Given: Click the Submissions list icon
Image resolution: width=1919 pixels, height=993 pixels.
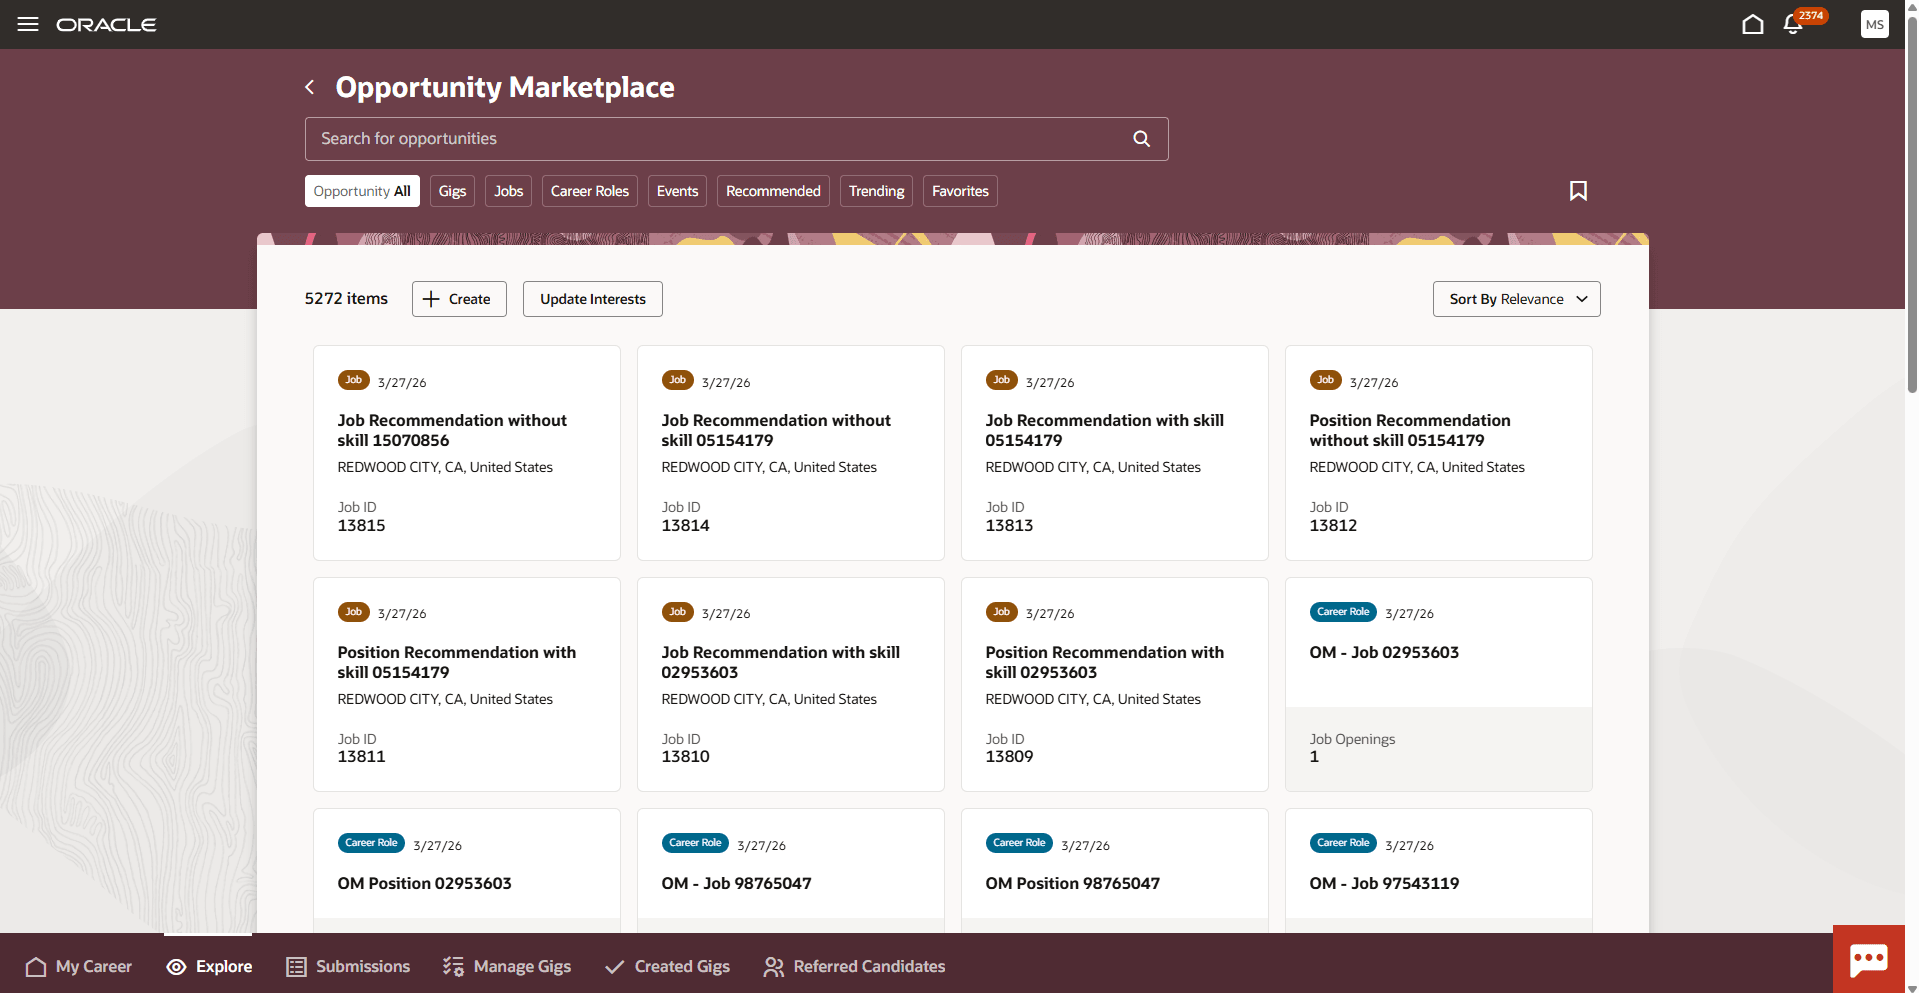Looking at the screenshot, I should tap(296, 966).
